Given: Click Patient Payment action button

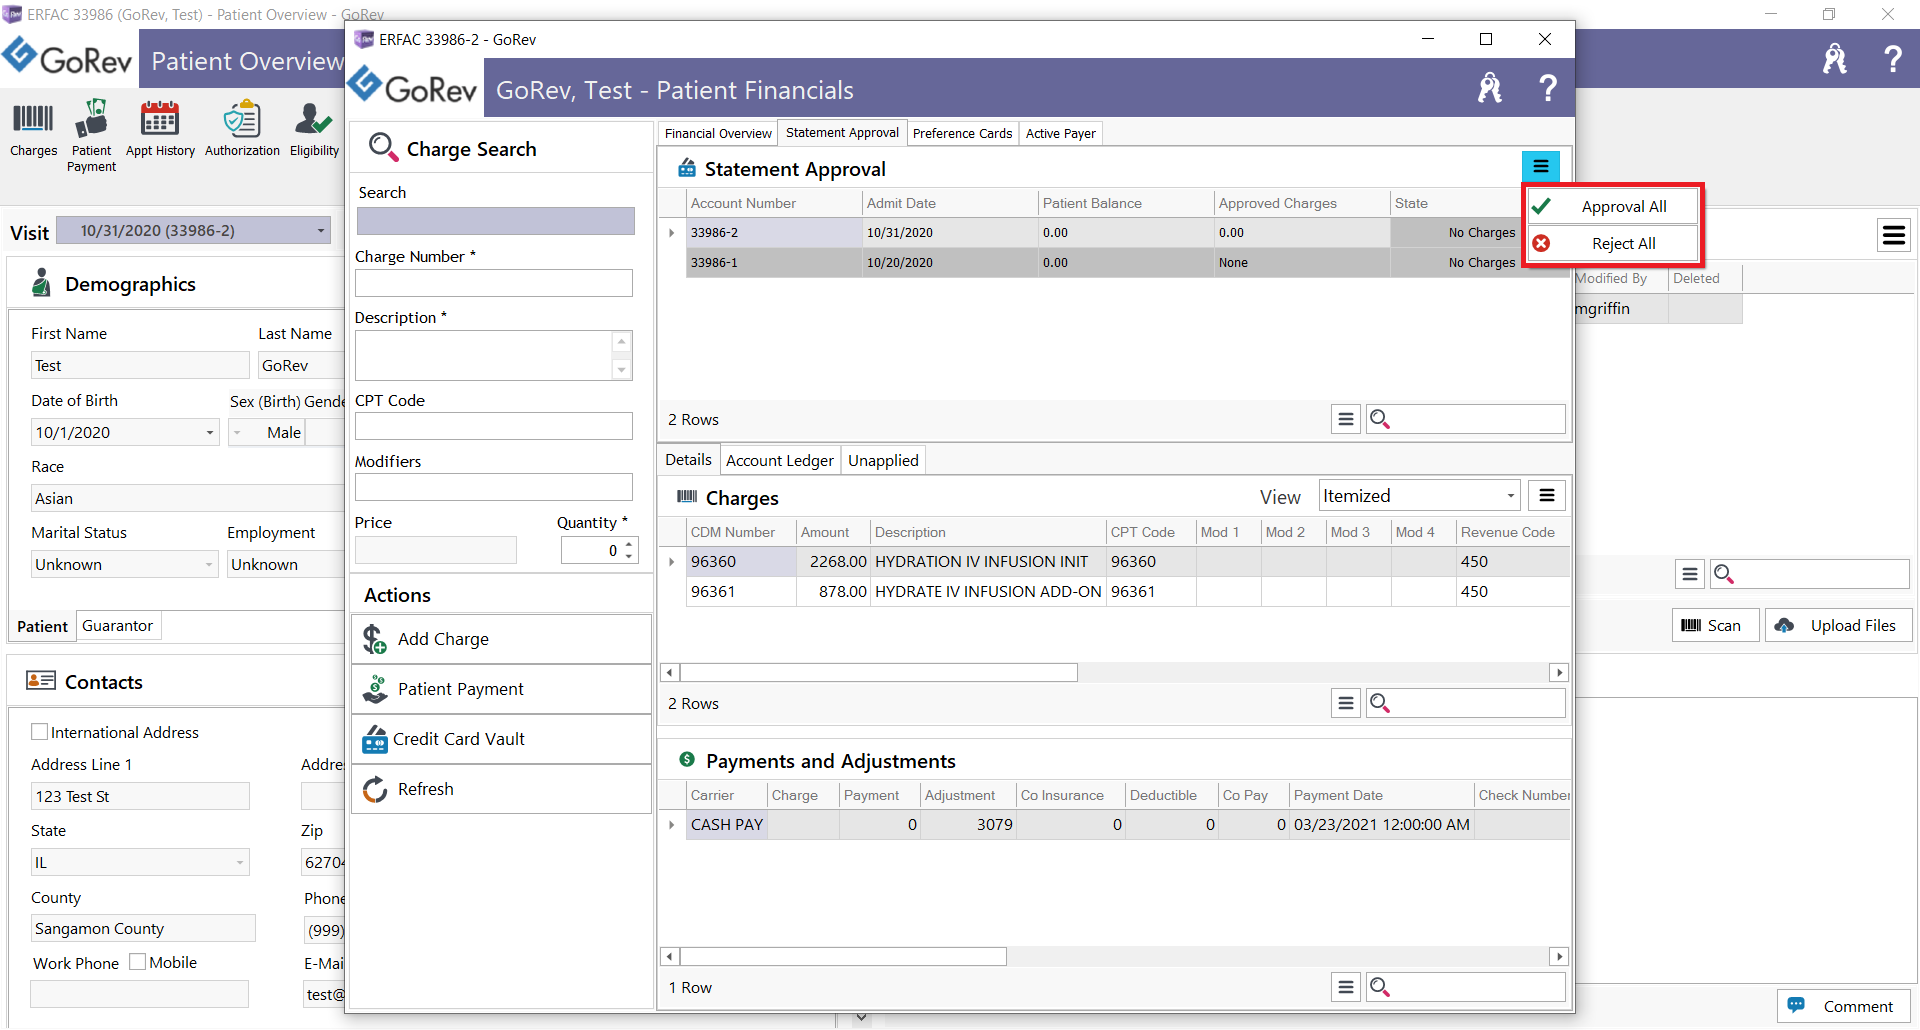Looking at the screenshot, I should tap(502, 690).
